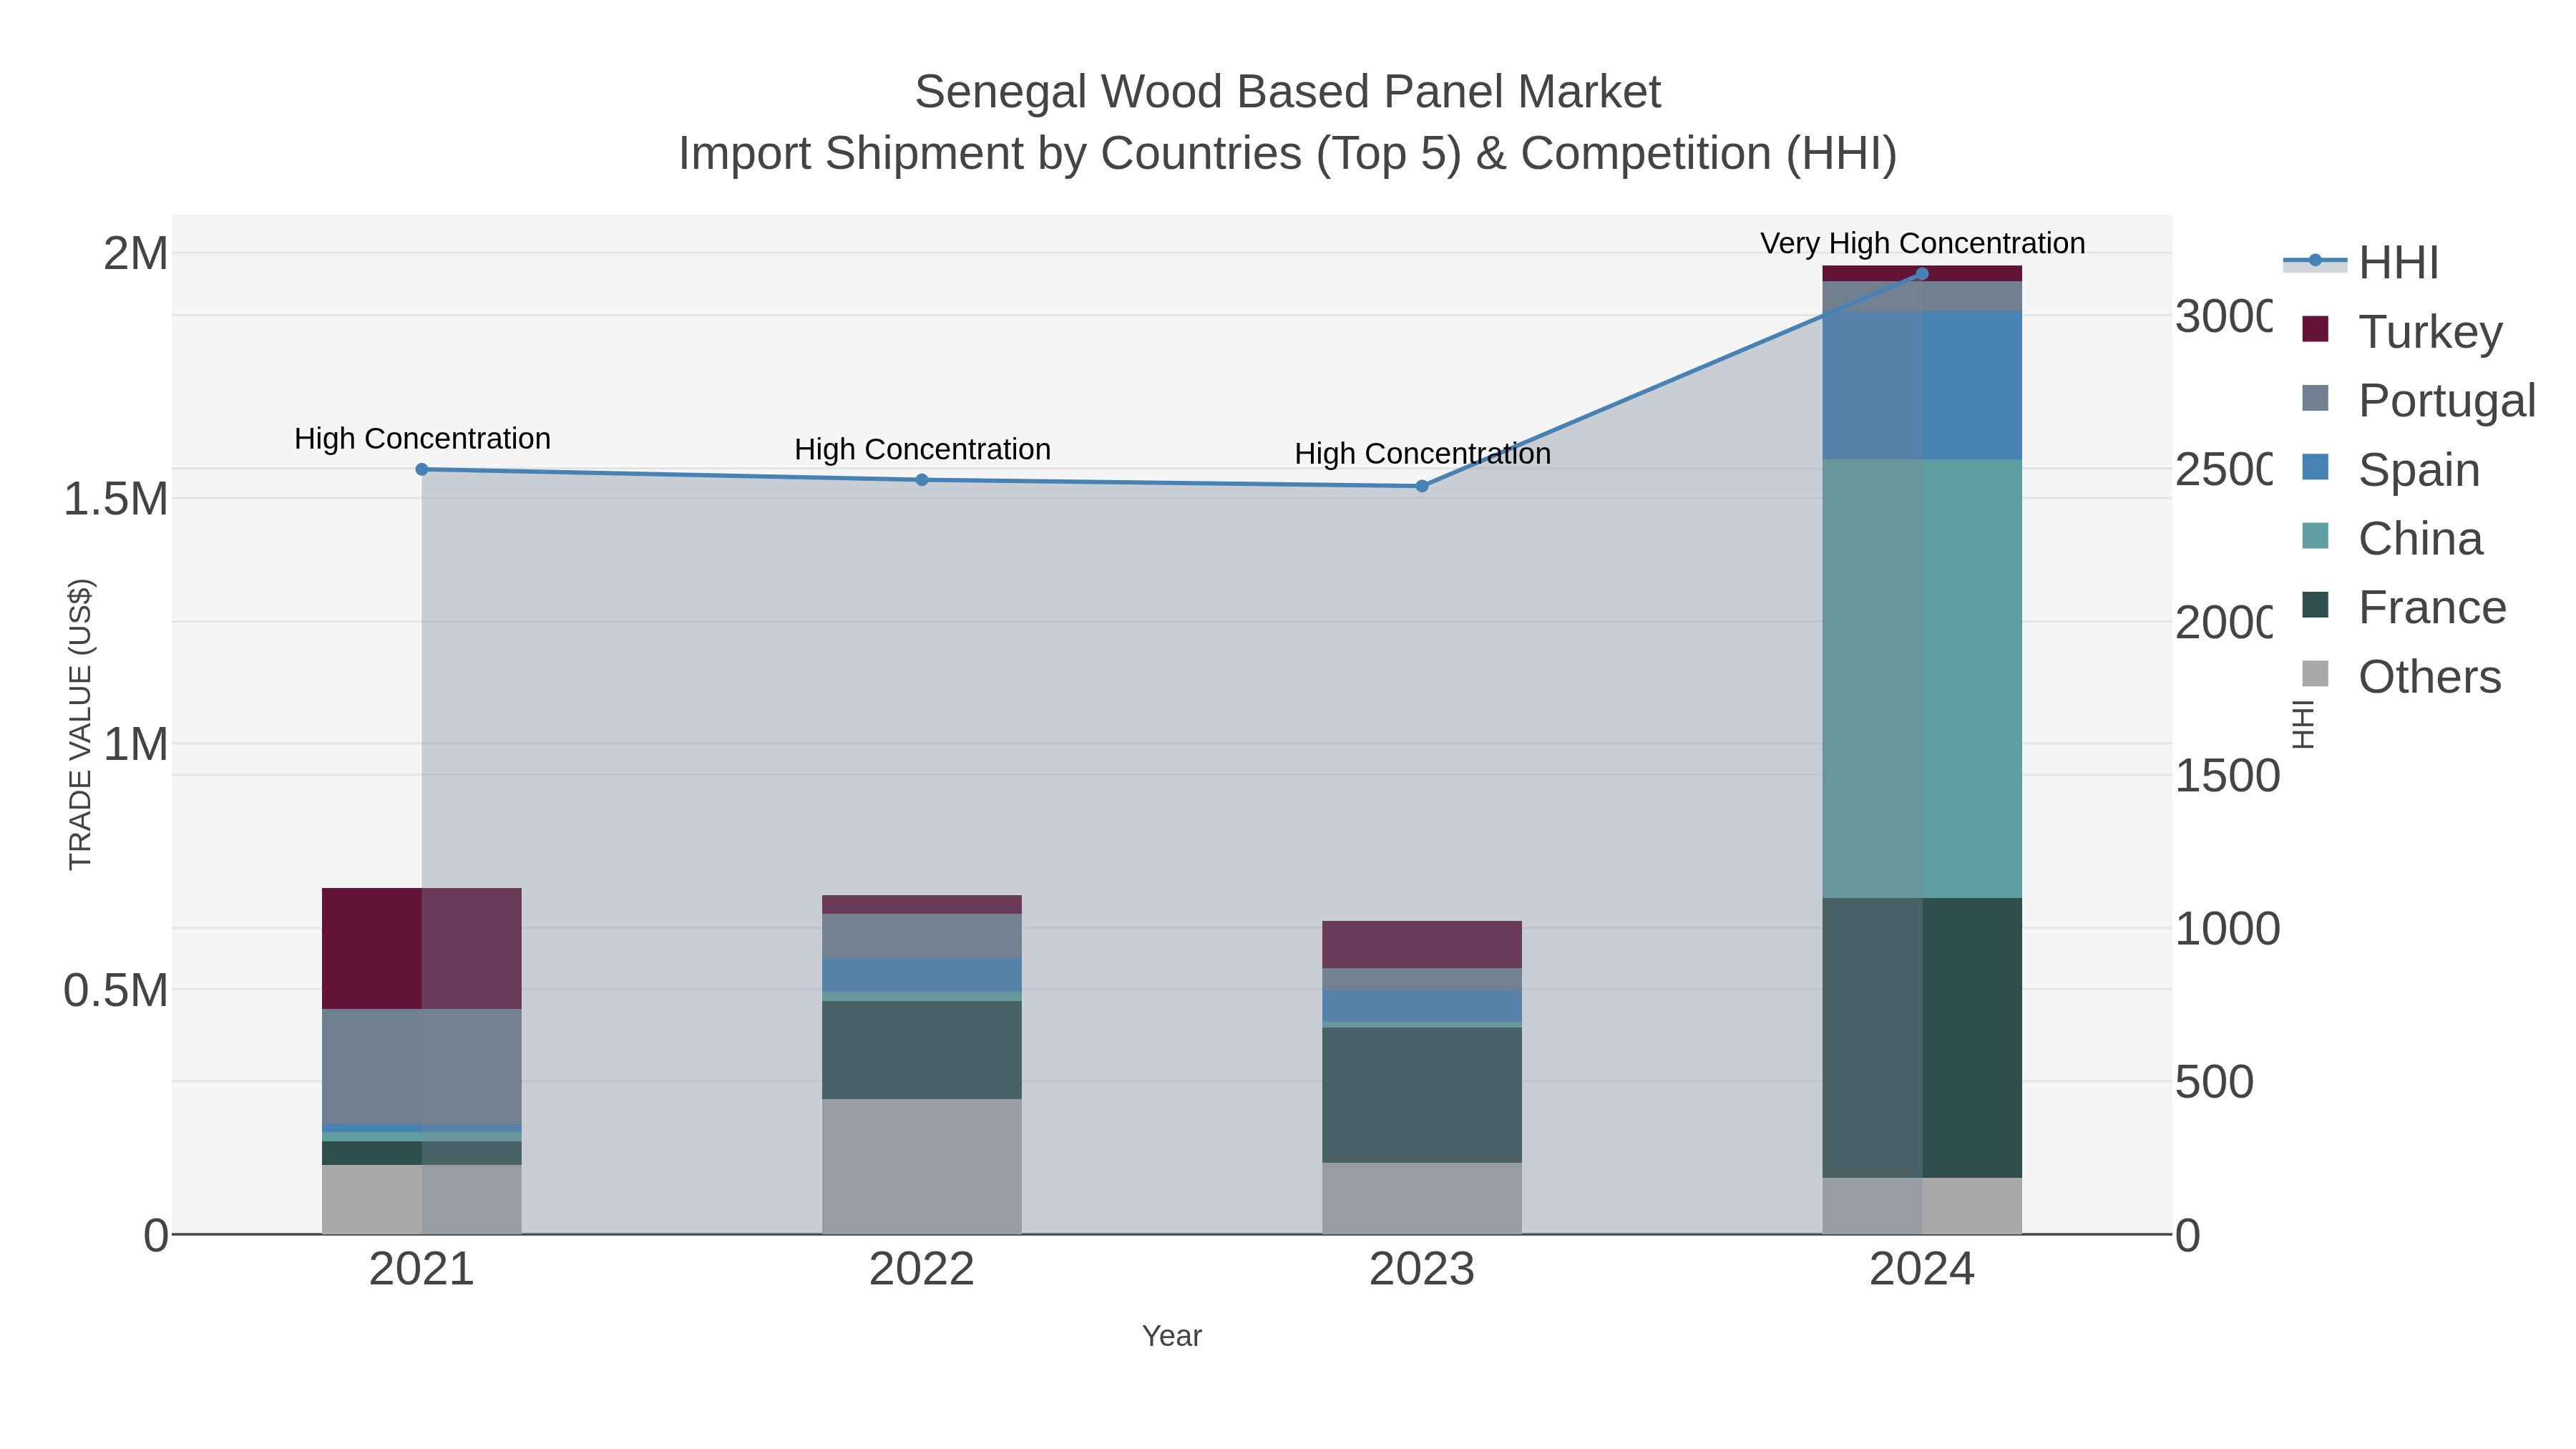The image size is (2576, 1449).
Task: Click the France segment in the 2023 bar
Action: [x=1422, y=1095]
